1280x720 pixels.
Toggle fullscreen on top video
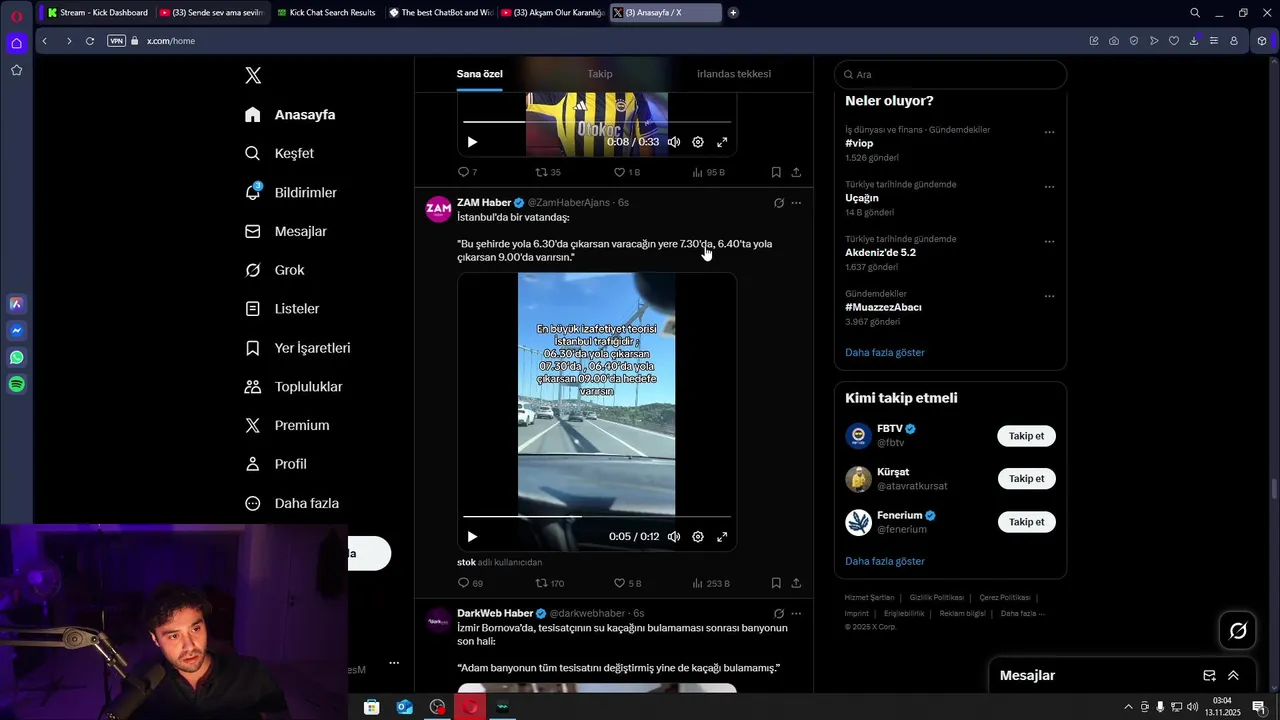pyautogui.click(x=722, y=142)
